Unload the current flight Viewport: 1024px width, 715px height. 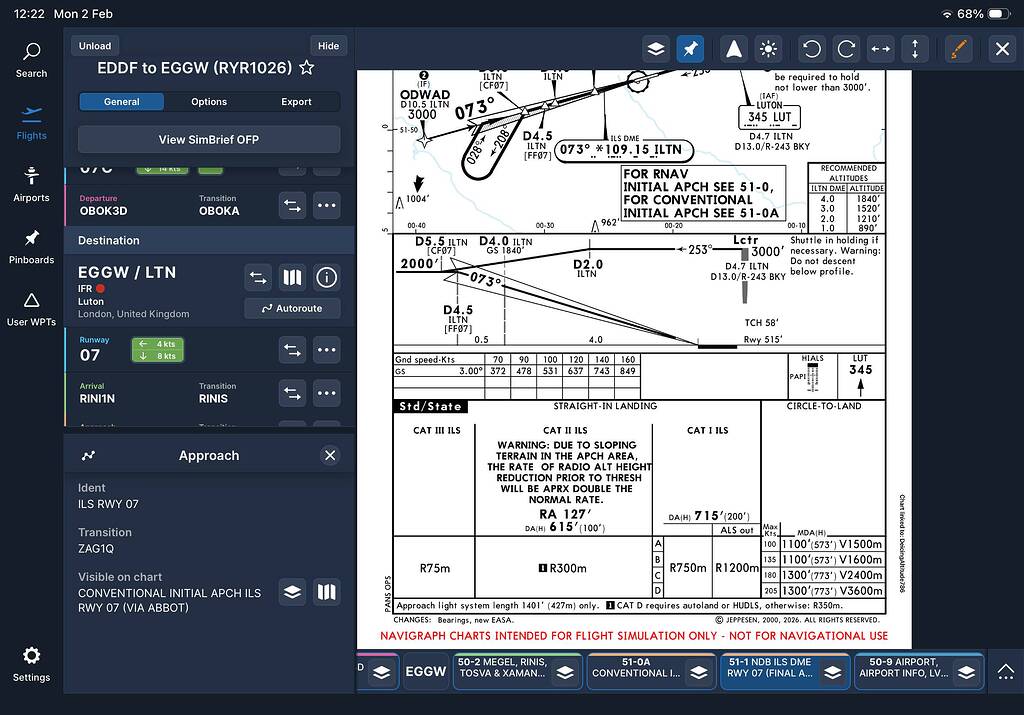pos(95,46)
